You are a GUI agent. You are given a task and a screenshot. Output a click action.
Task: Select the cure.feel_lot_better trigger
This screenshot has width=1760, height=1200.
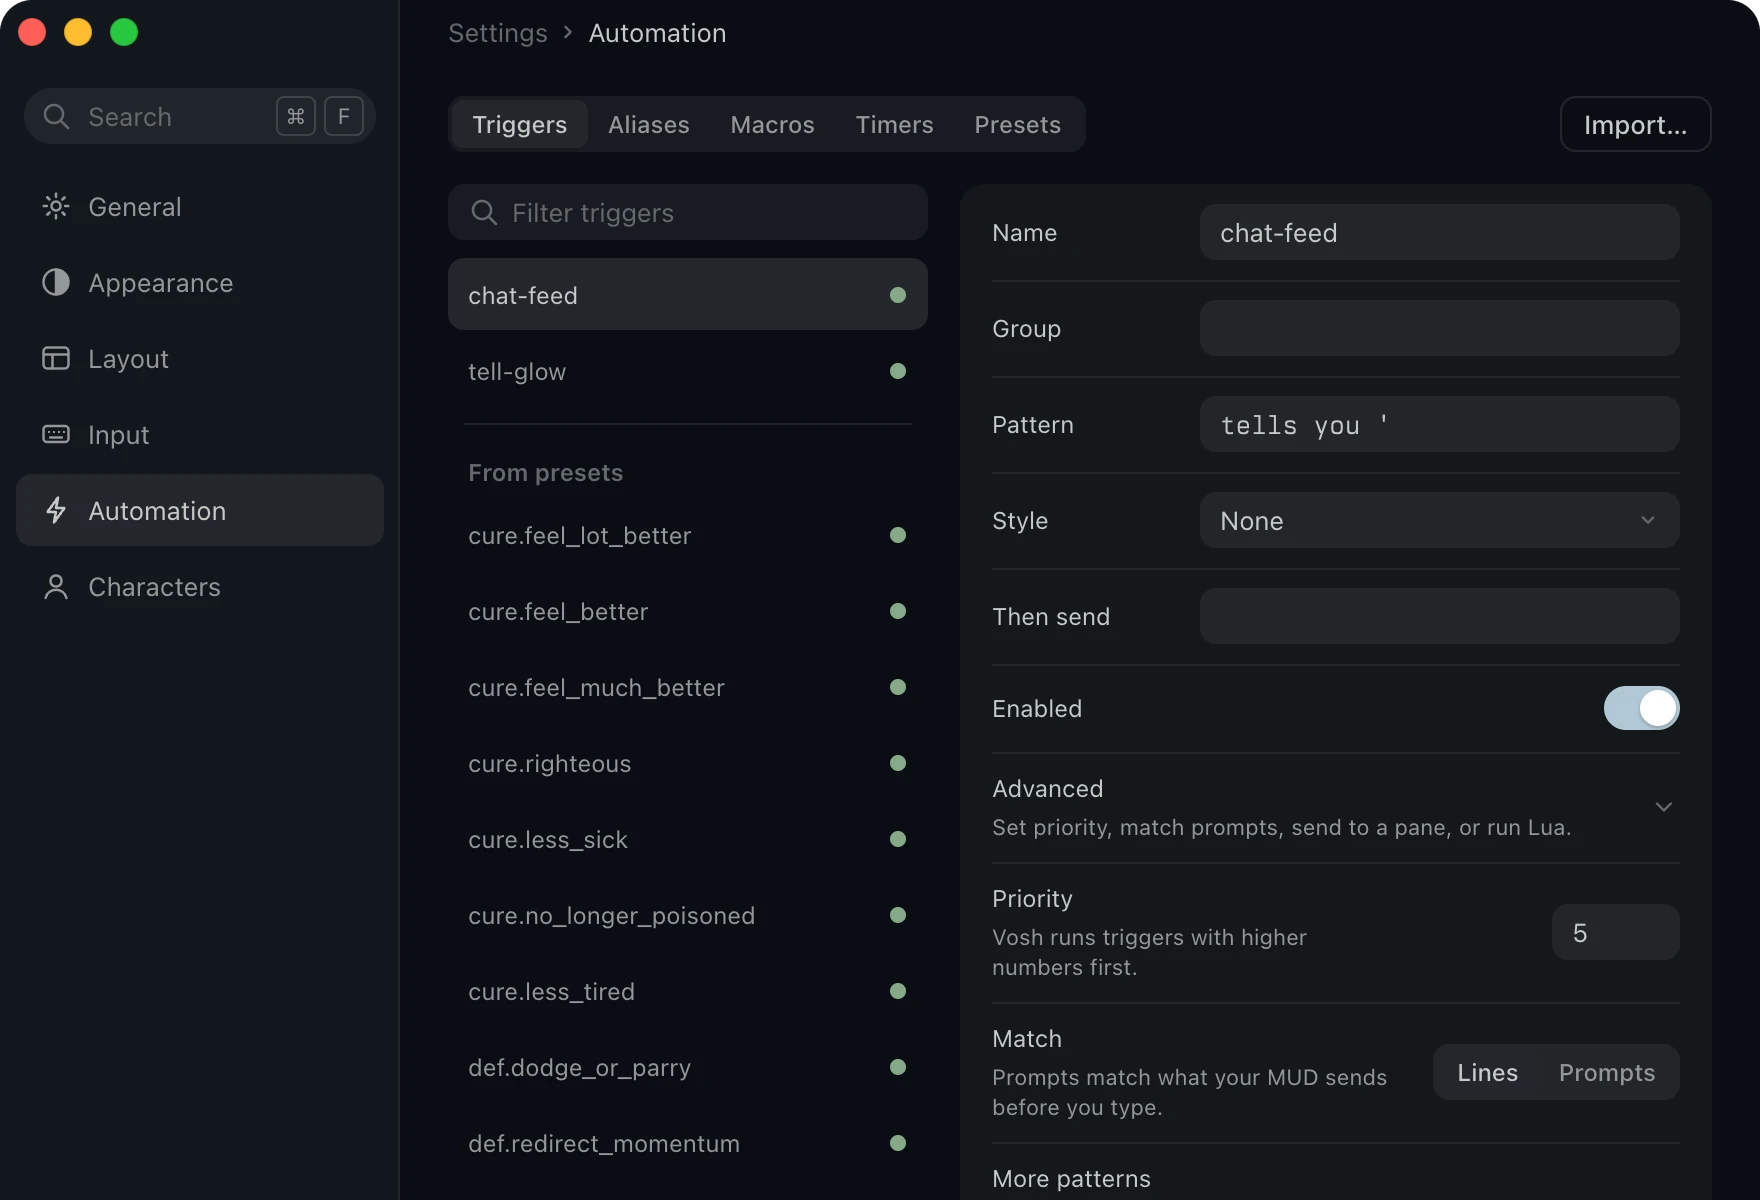point(688,535)
